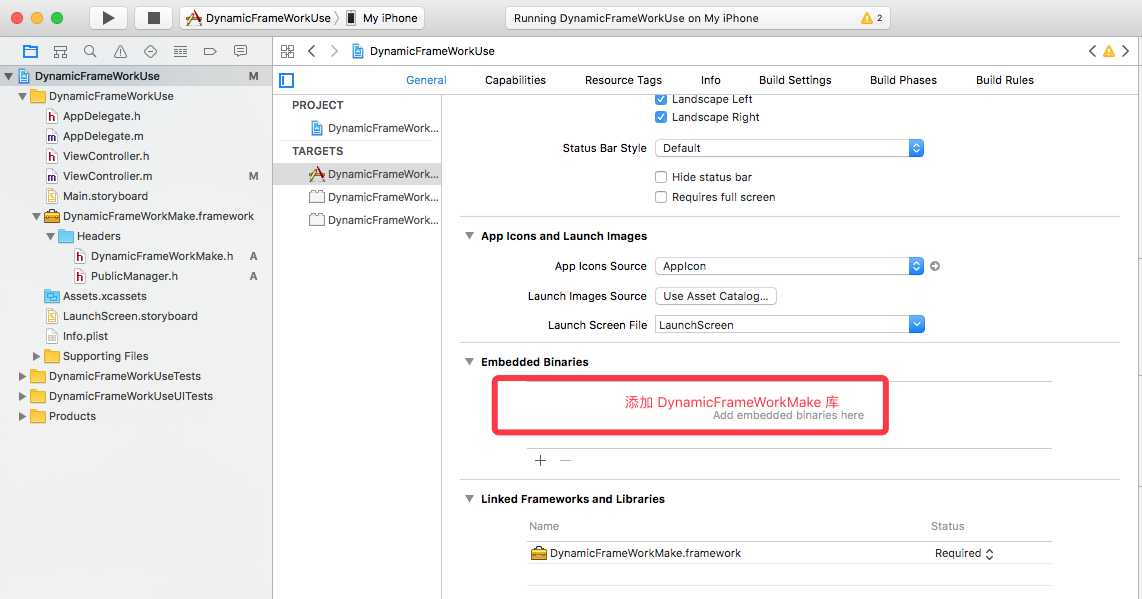Choose My iPhone run destination
Viewport: 1142px width, 599px height.
[382, 18]
